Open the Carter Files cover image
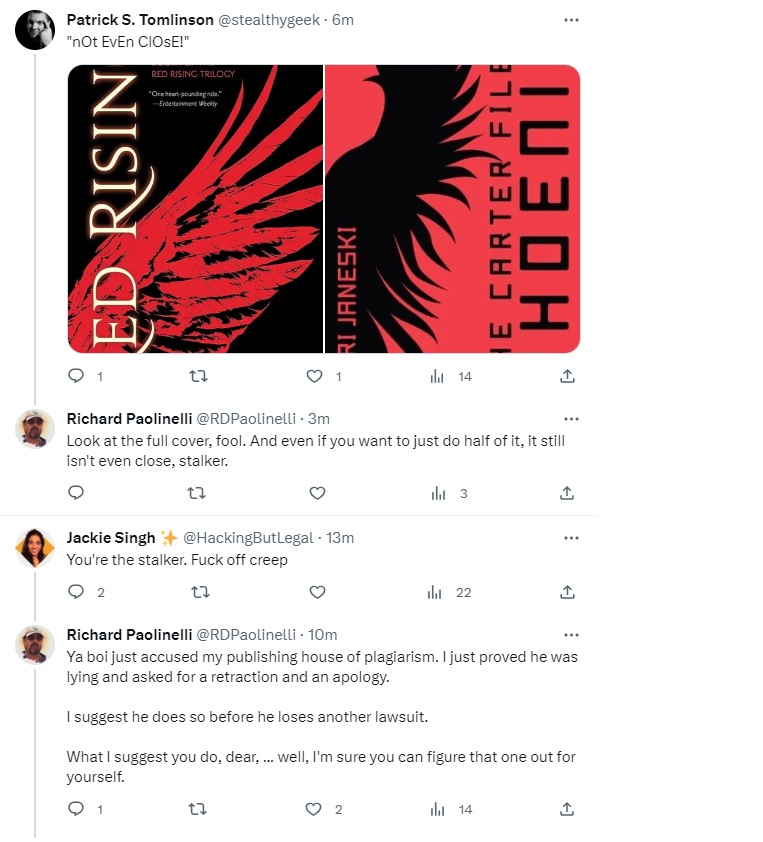 coord(453,208)
